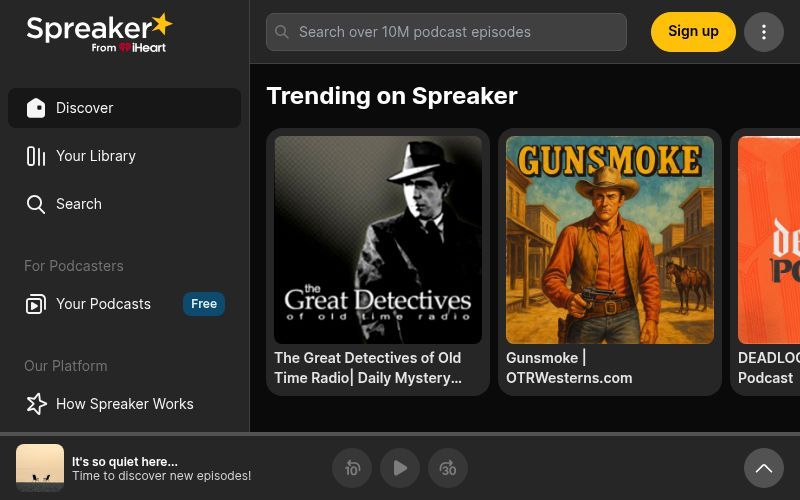Click the Free badge next to Your Podcasts

[x=204, y=304]
